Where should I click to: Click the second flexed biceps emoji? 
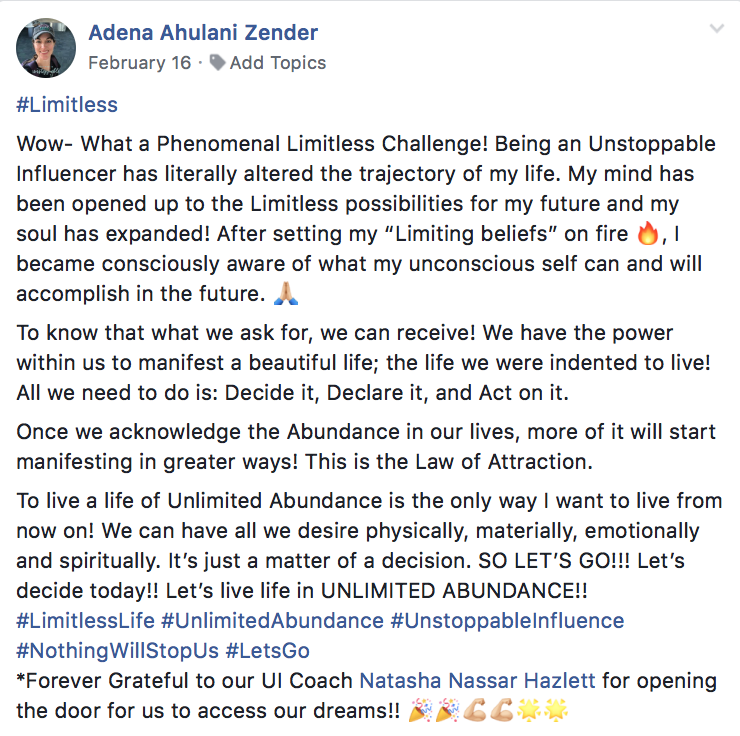(x=501, y=712)
